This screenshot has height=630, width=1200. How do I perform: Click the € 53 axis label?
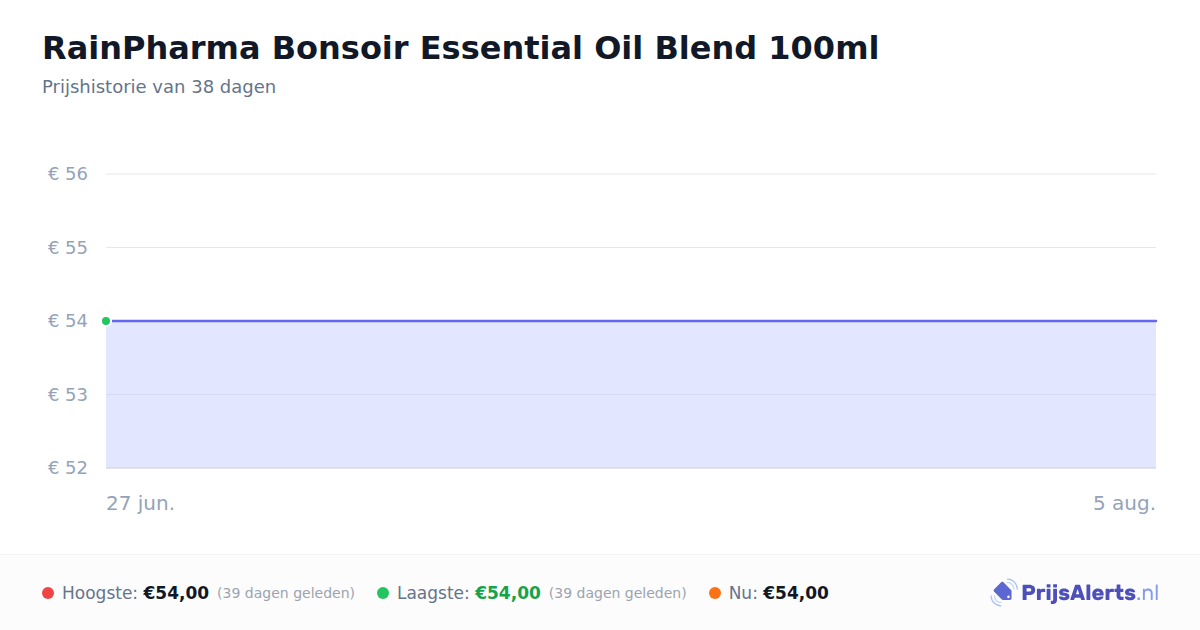pyautogui.click(x=68, y=394)
